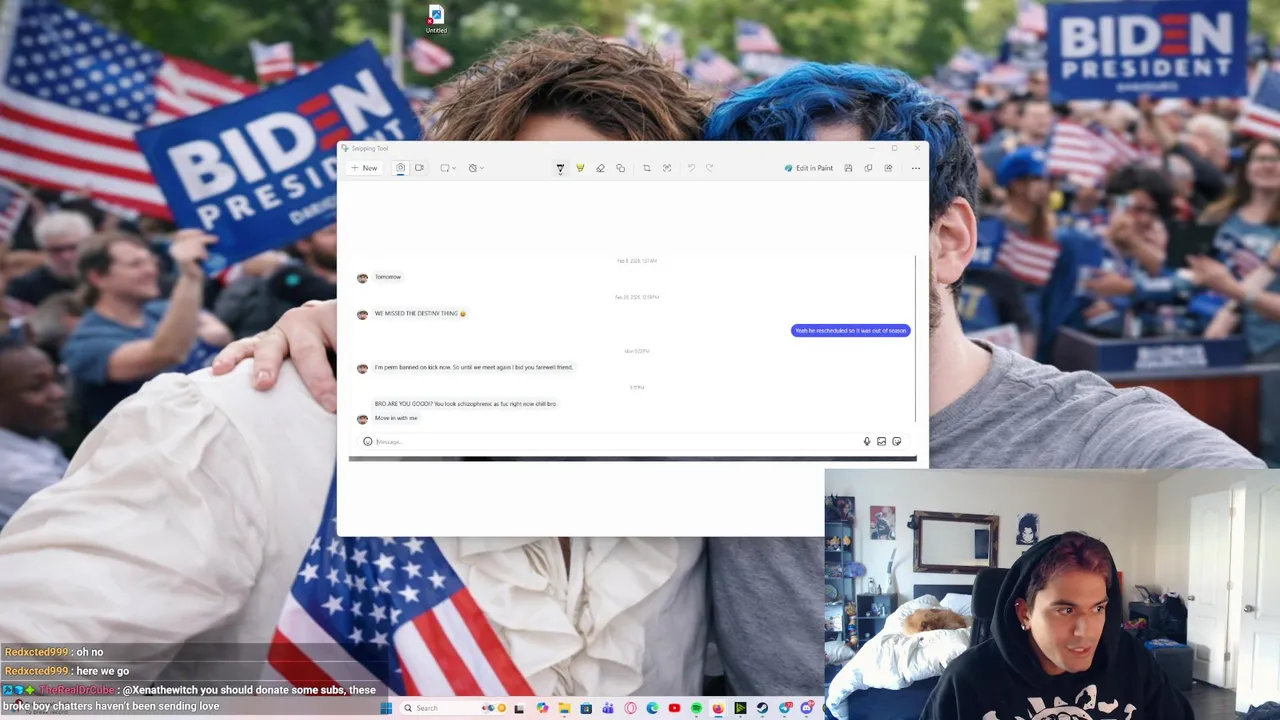
Task: Click the 'Move in with me' message
Action: click(396, 418)
